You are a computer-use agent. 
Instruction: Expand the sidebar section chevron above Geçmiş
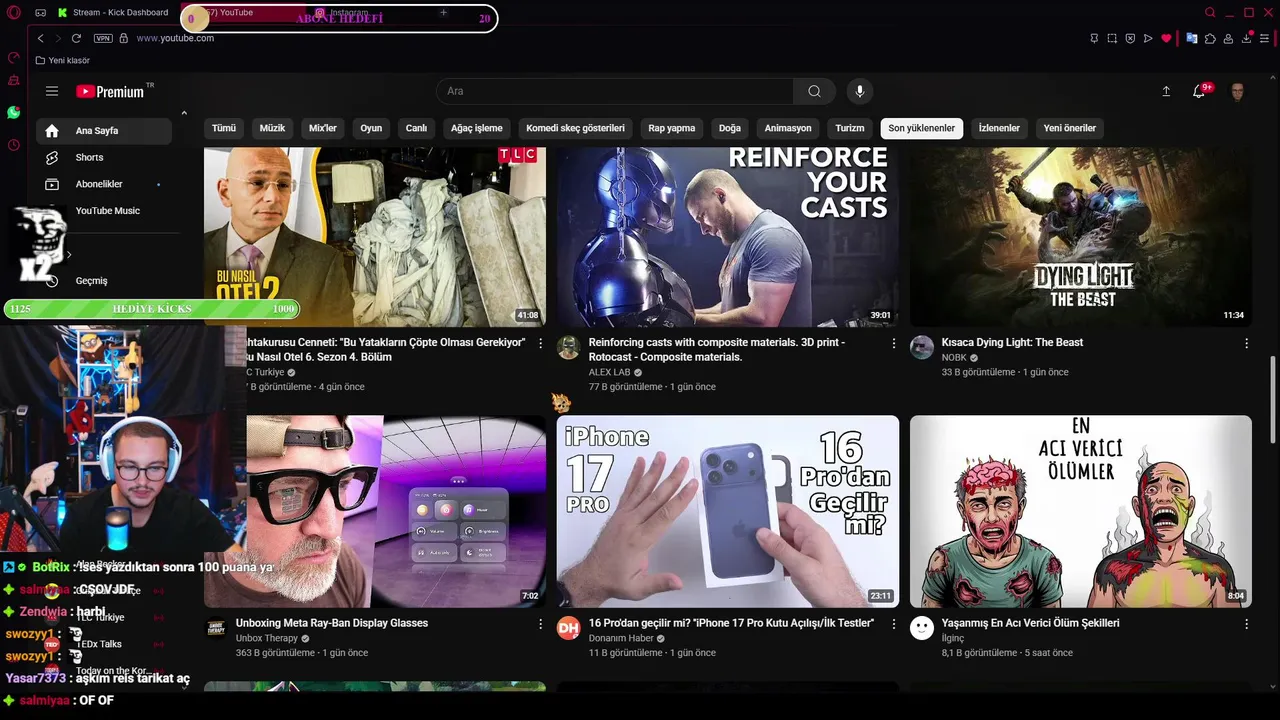(x=69, y=255)
